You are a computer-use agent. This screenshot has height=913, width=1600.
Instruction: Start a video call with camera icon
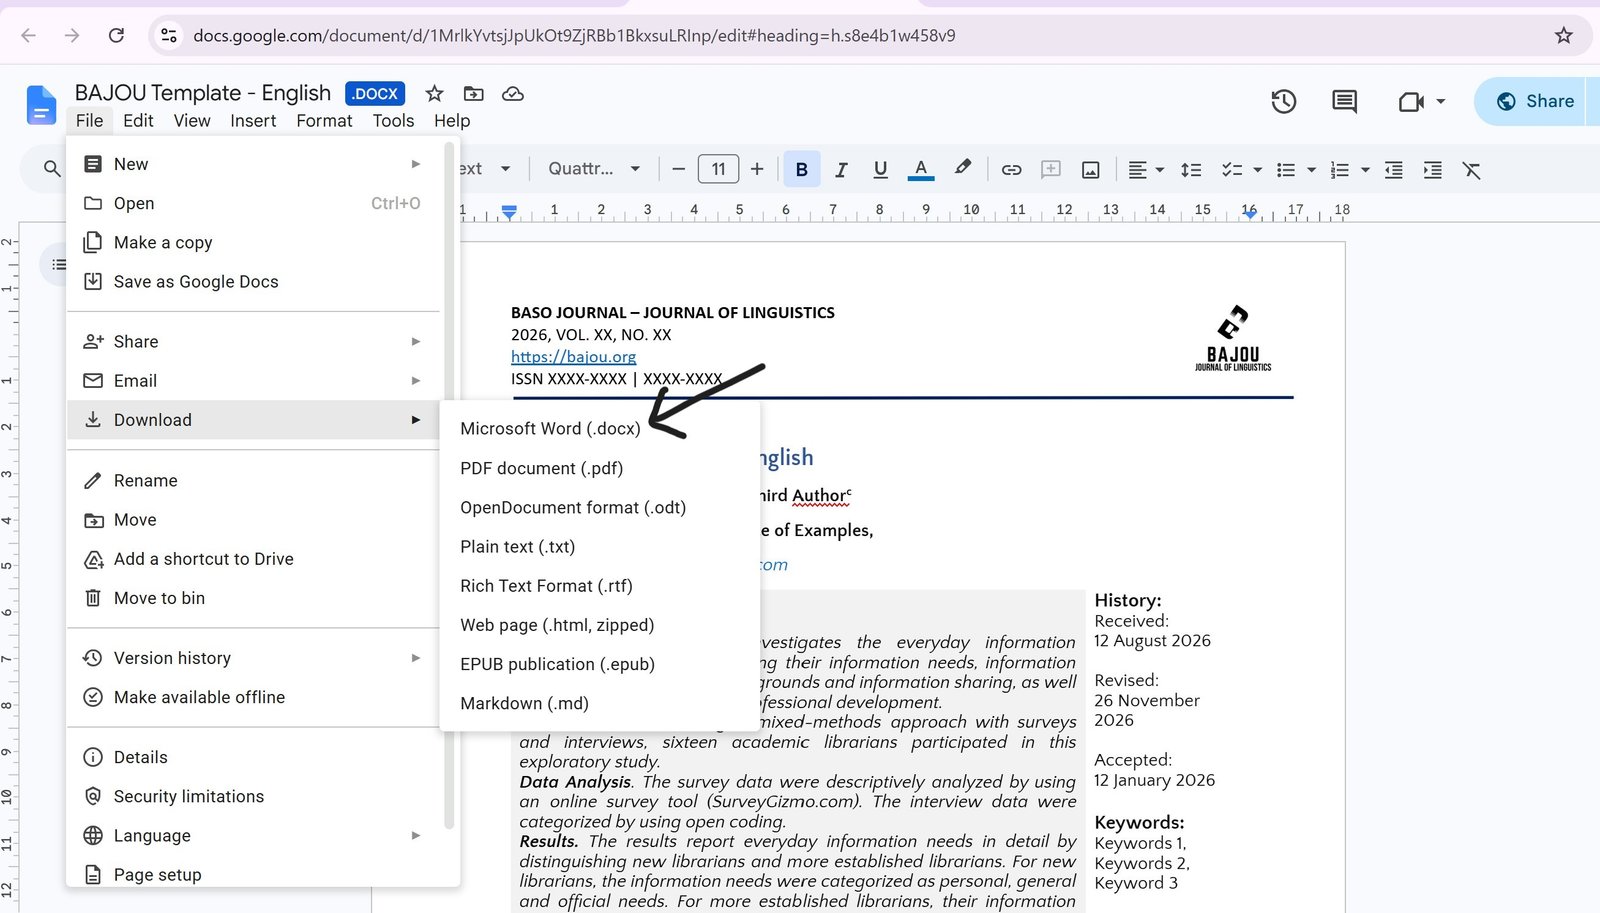tap(1411, 101)
